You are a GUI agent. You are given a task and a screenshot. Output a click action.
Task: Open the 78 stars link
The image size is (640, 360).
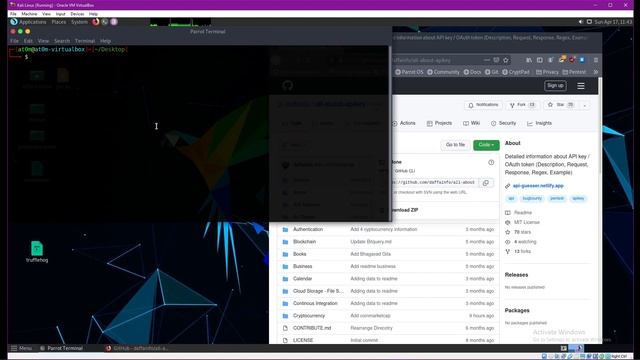point(522,232)
